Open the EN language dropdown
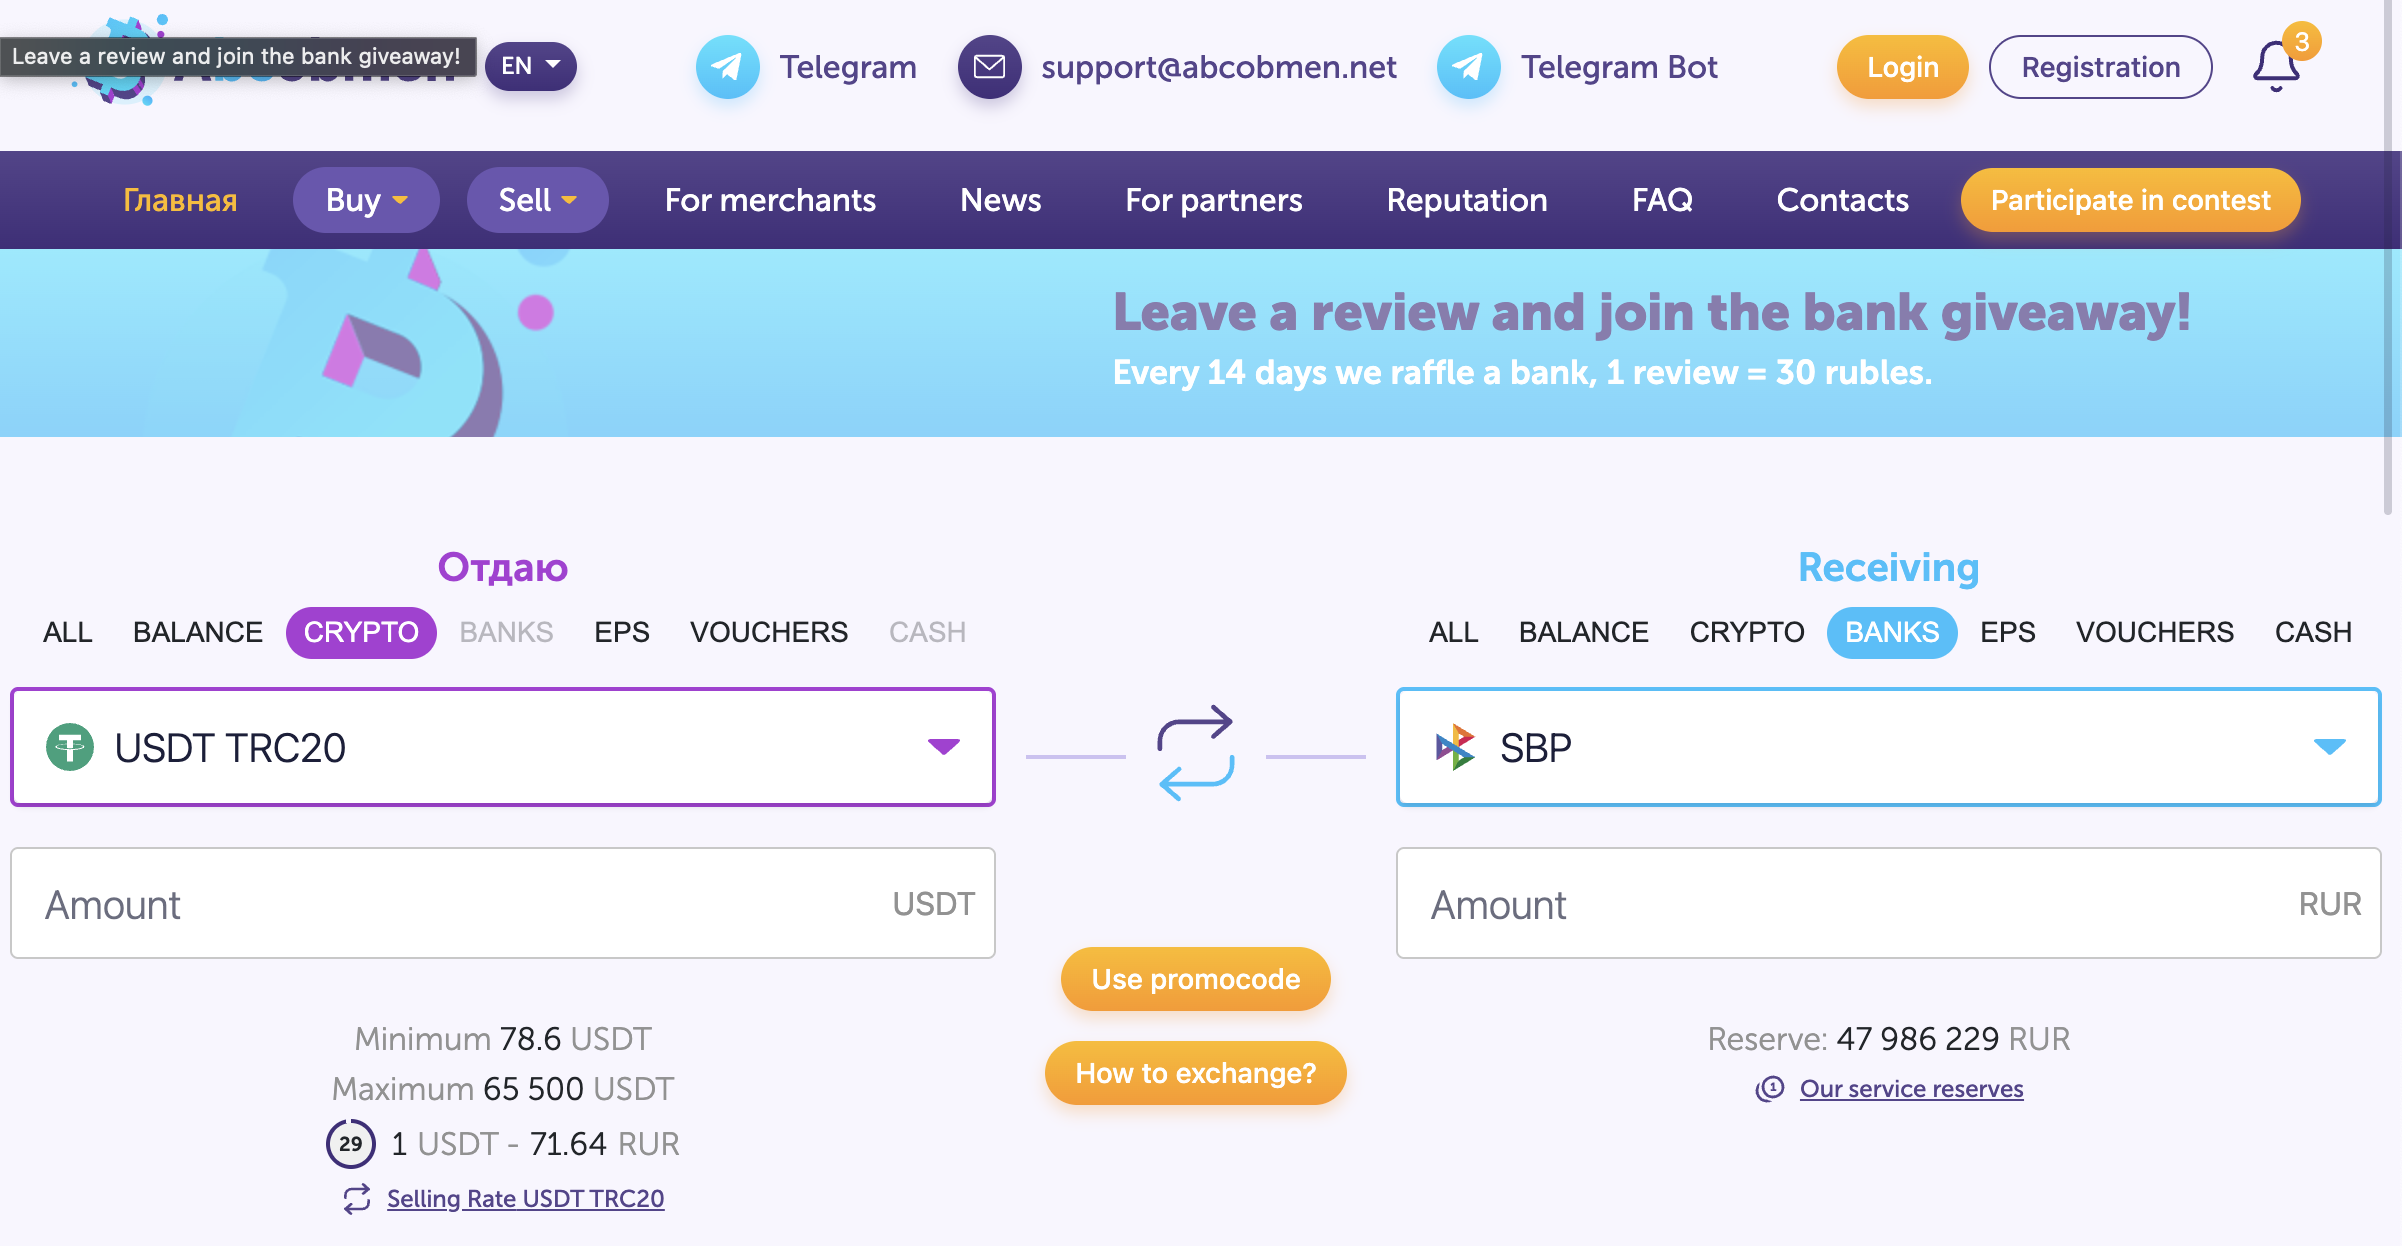The height and width of the screenshot is (1246, 2402). click(x=530, y=66)
